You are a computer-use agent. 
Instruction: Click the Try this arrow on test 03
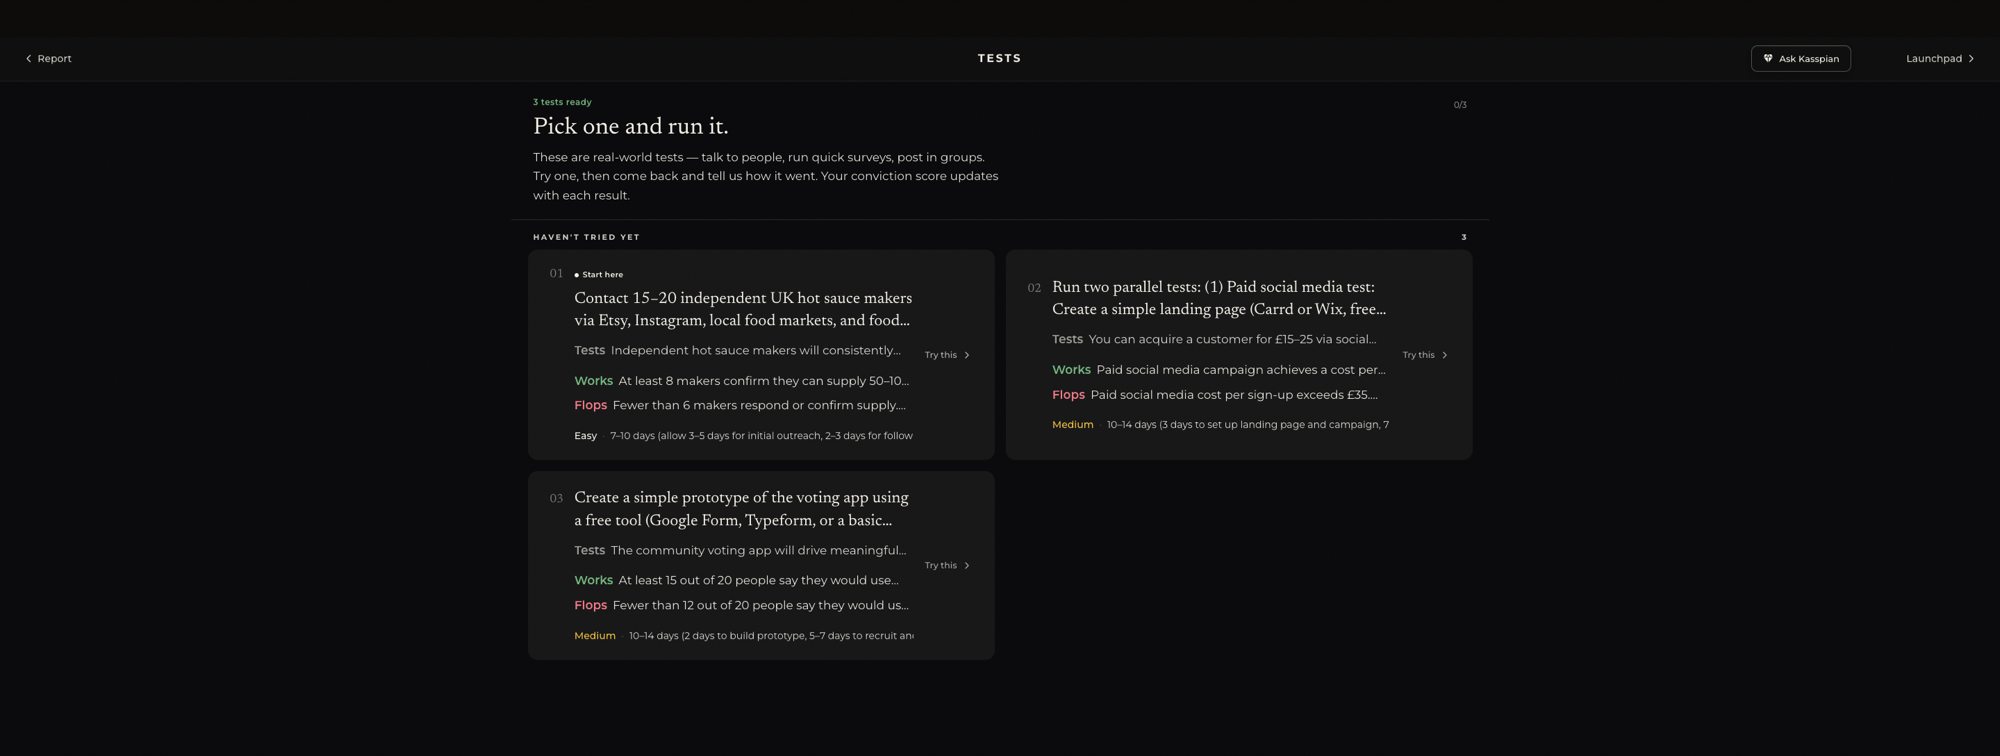(967, 566)
